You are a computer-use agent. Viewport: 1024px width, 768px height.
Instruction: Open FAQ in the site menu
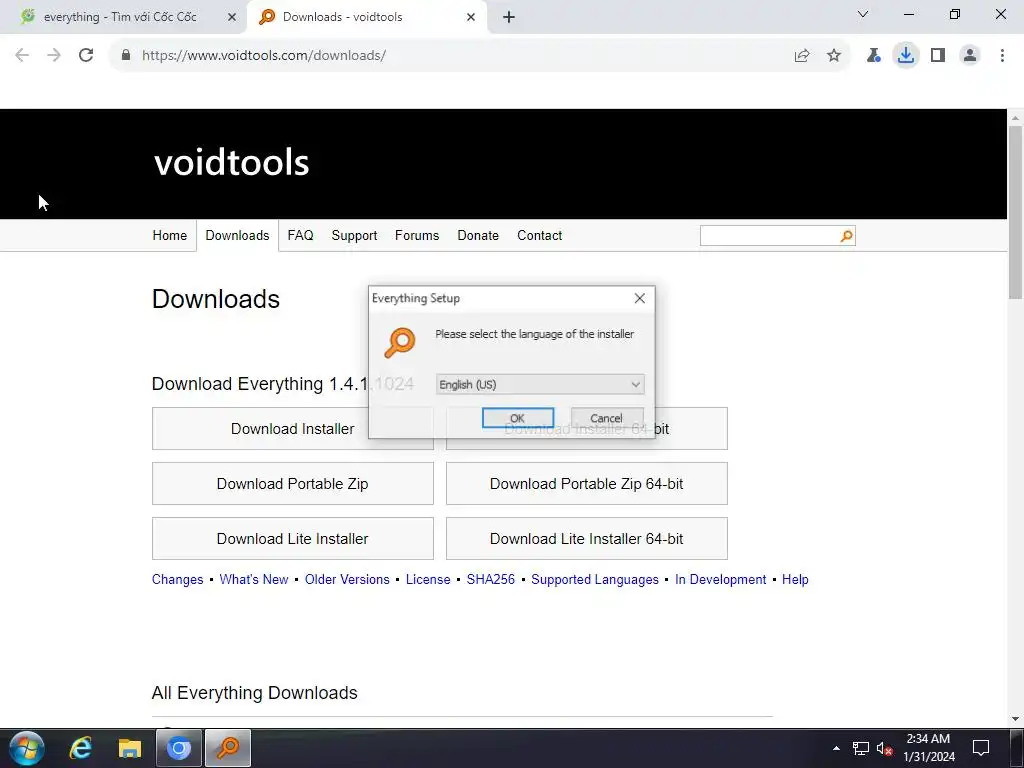pos(300,236)
